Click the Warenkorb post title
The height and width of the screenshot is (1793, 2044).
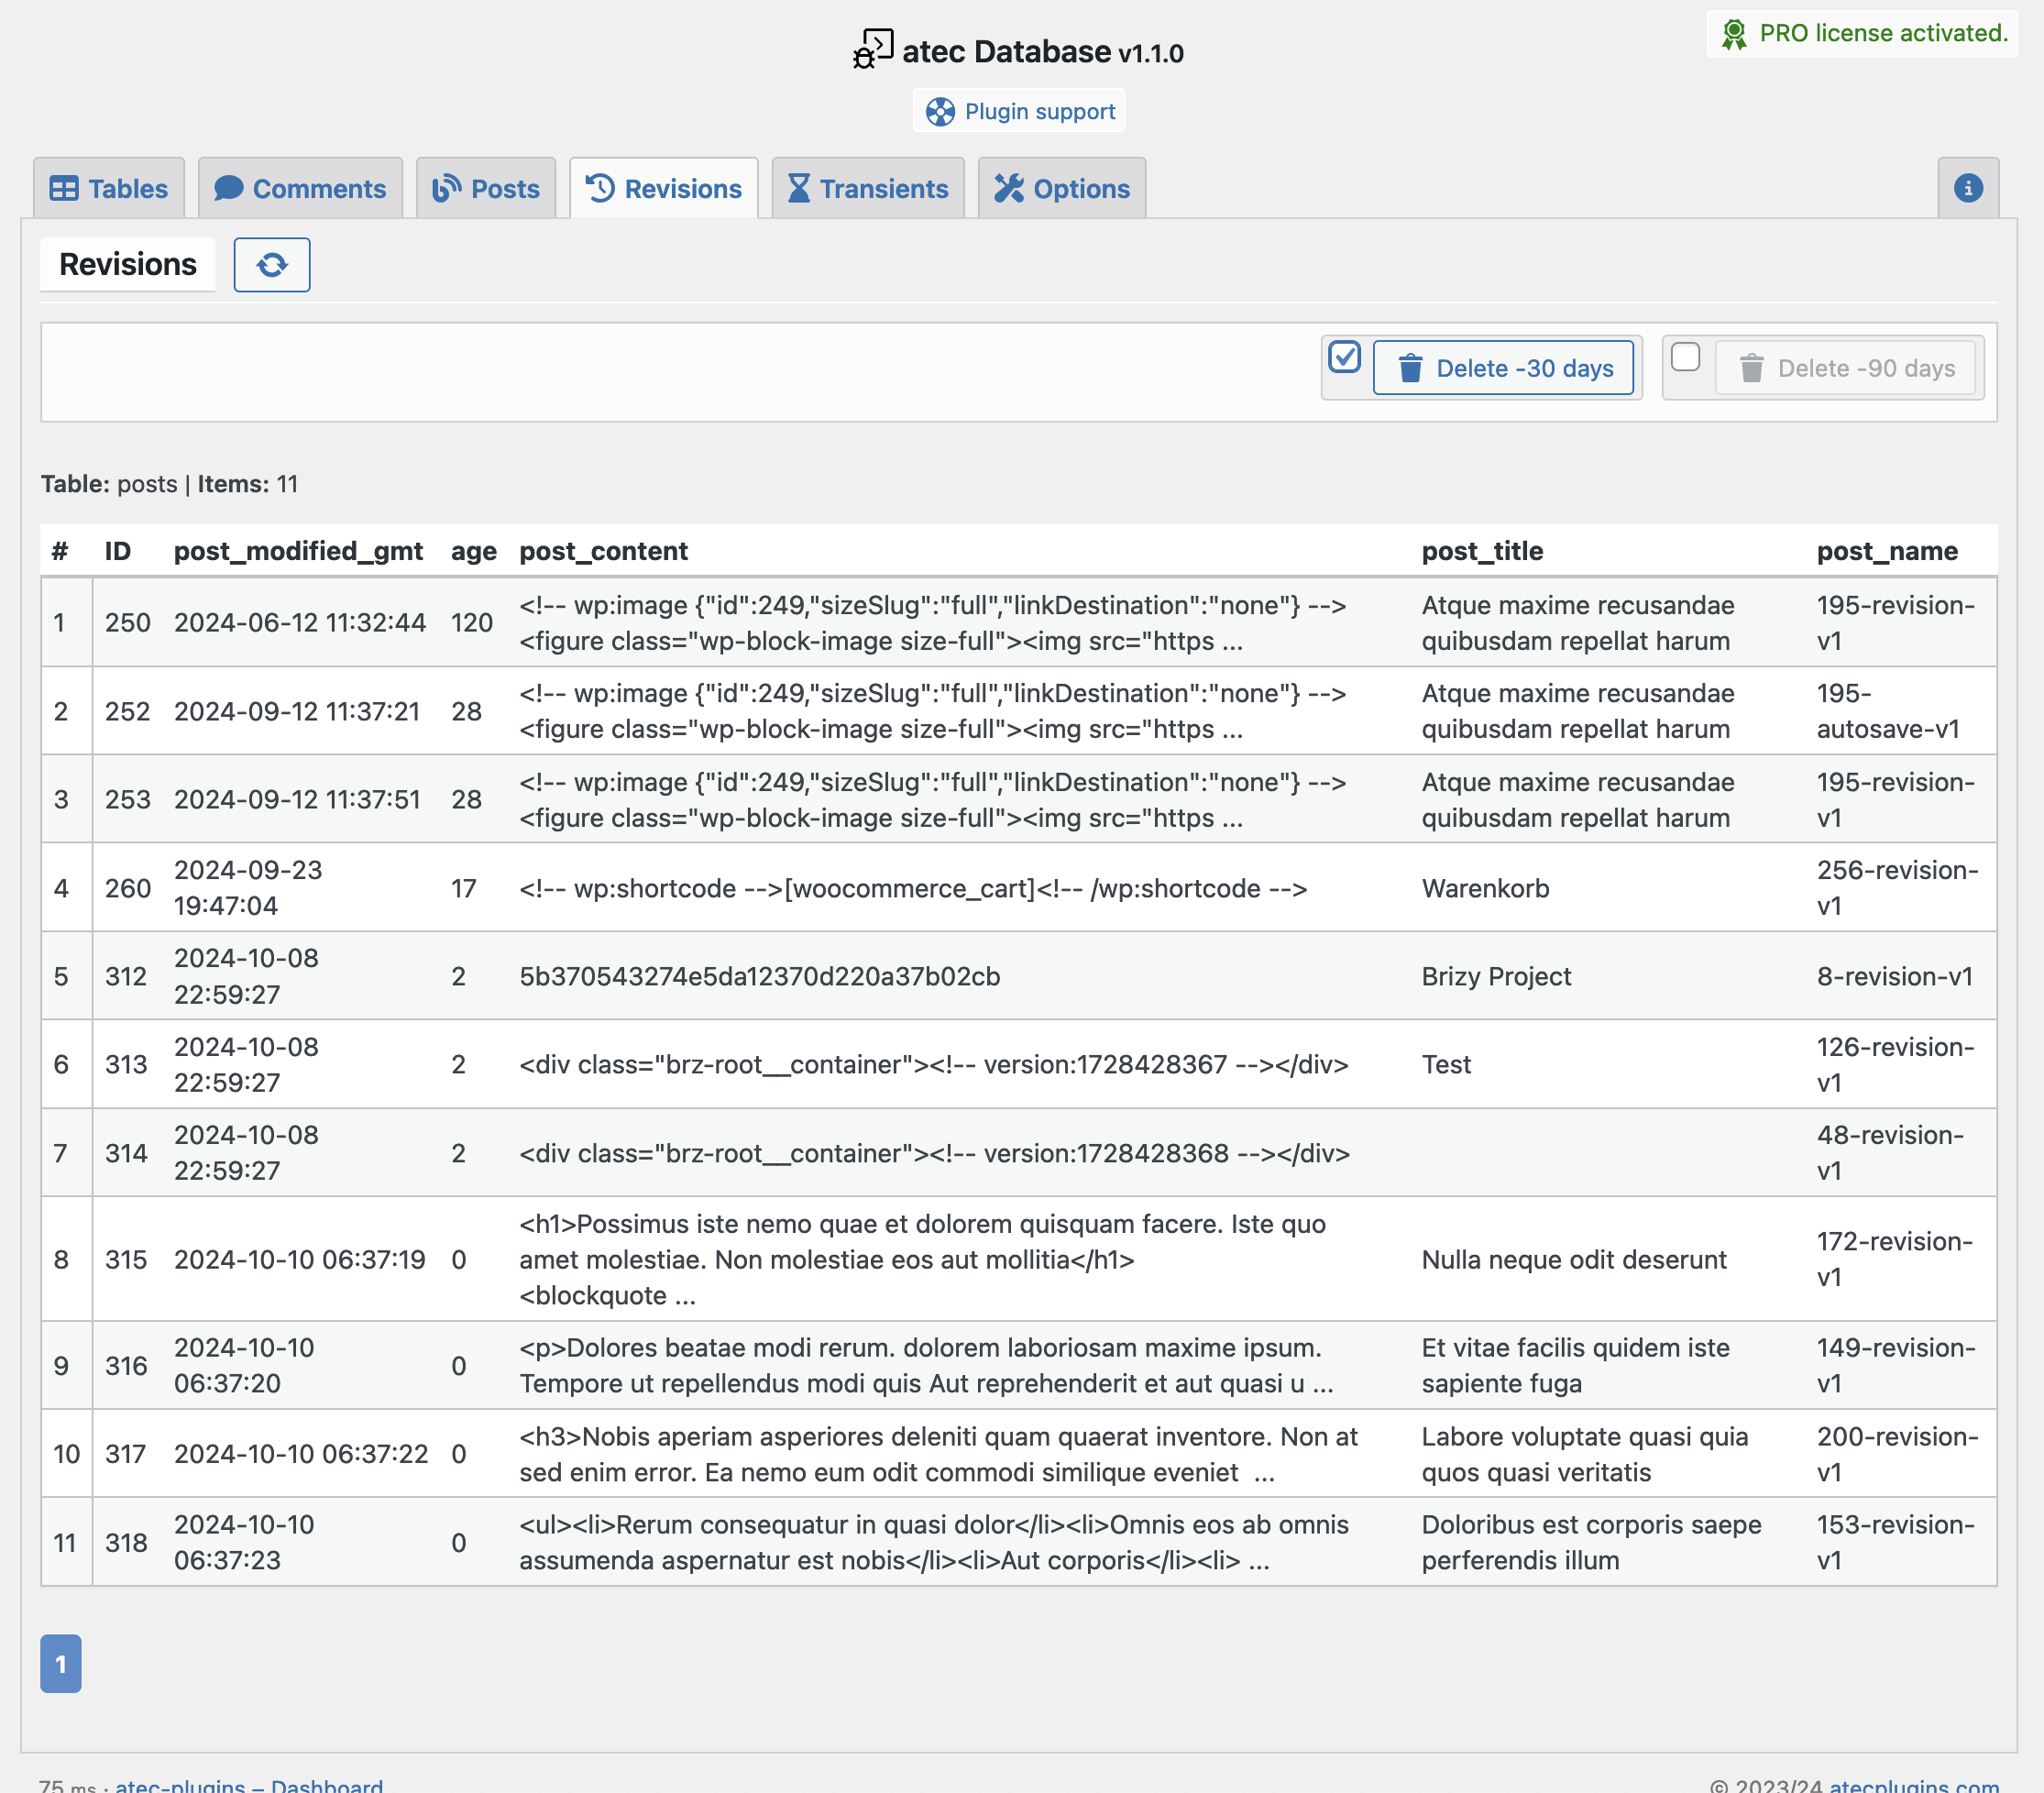tap(1486, 888)
